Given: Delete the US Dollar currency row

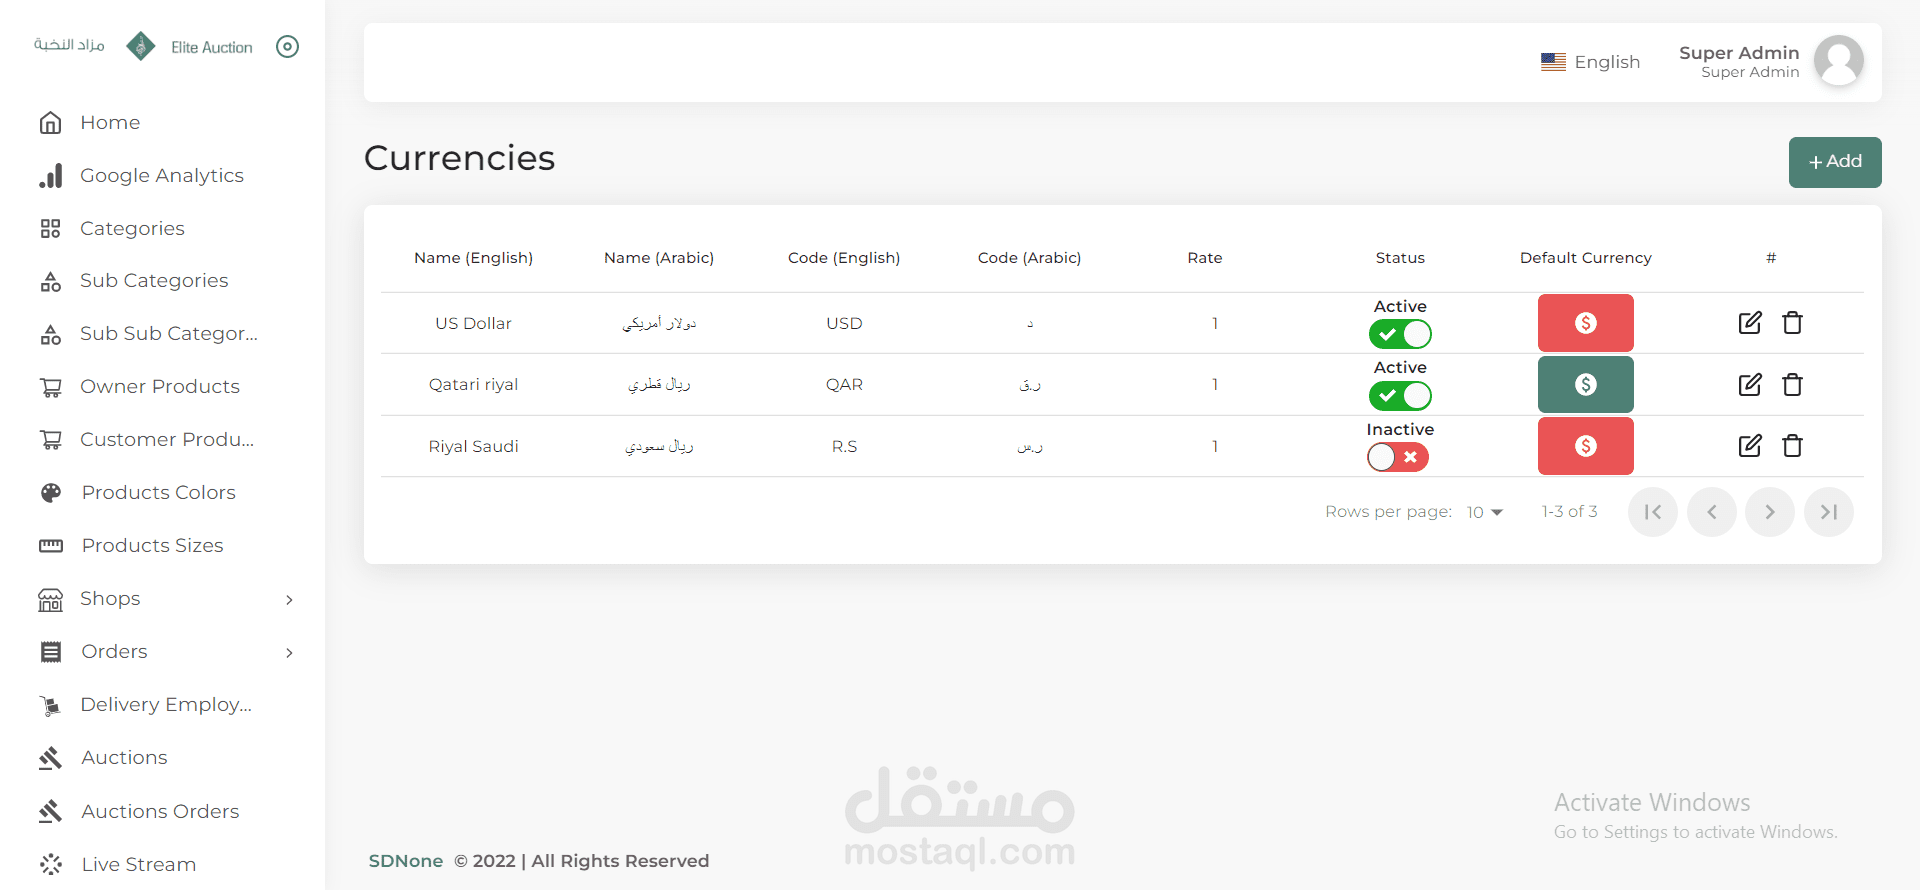Looking at the screenshot, I should click(x=1792, y=323).
